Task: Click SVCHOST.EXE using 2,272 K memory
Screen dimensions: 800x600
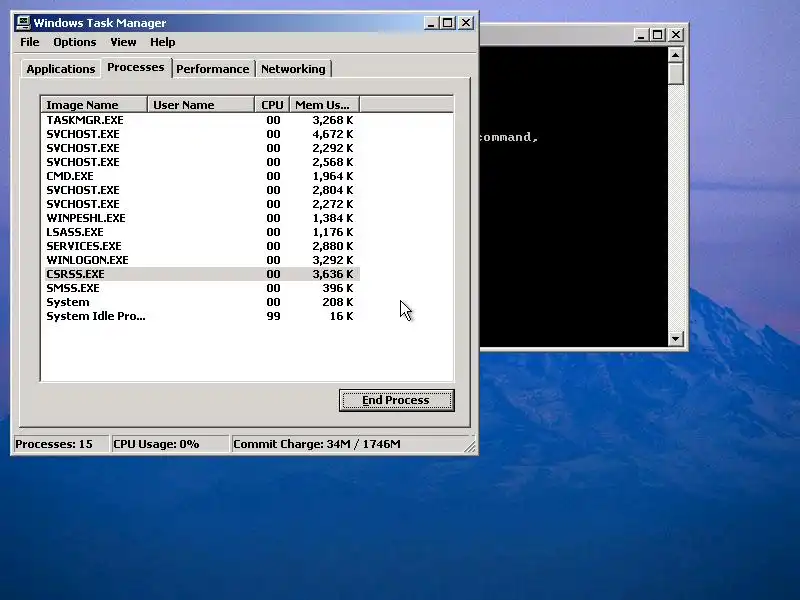Action: coord(202,204)
